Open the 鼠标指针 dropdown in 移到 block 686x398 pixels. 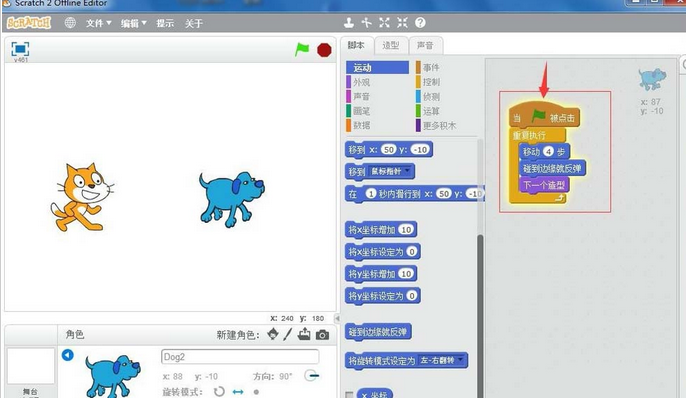click(x=390, y=171)
